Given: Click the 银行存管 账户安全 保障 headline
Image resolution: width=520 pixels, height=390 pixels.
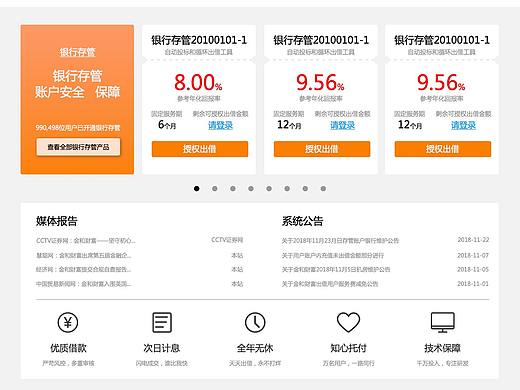Looking at the screenshot, I should coord(77,84).
